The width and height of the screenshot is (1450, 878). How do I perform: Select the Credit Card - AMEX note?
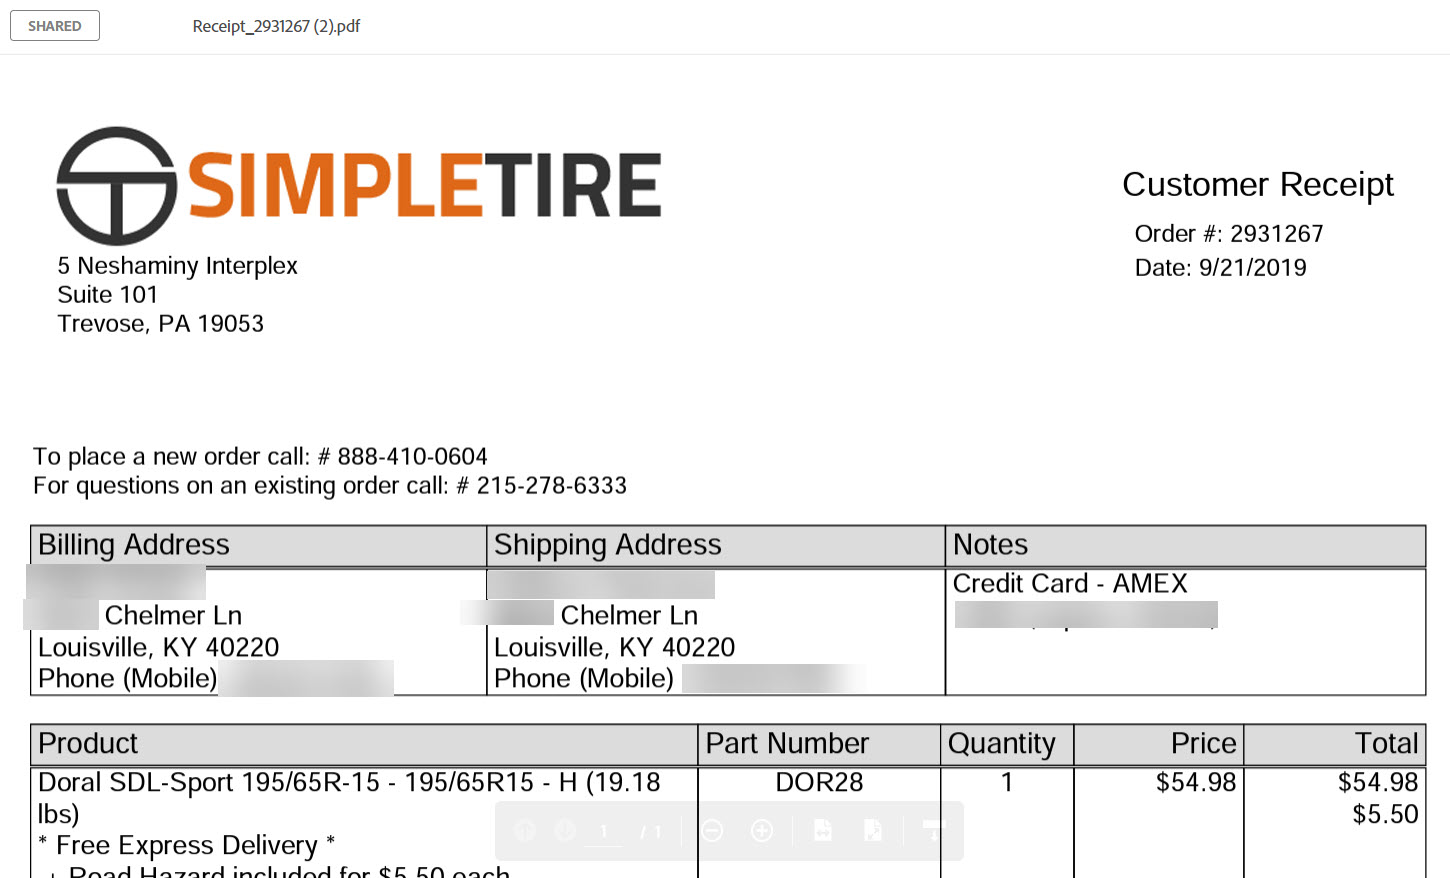[x=1070, y=584]
